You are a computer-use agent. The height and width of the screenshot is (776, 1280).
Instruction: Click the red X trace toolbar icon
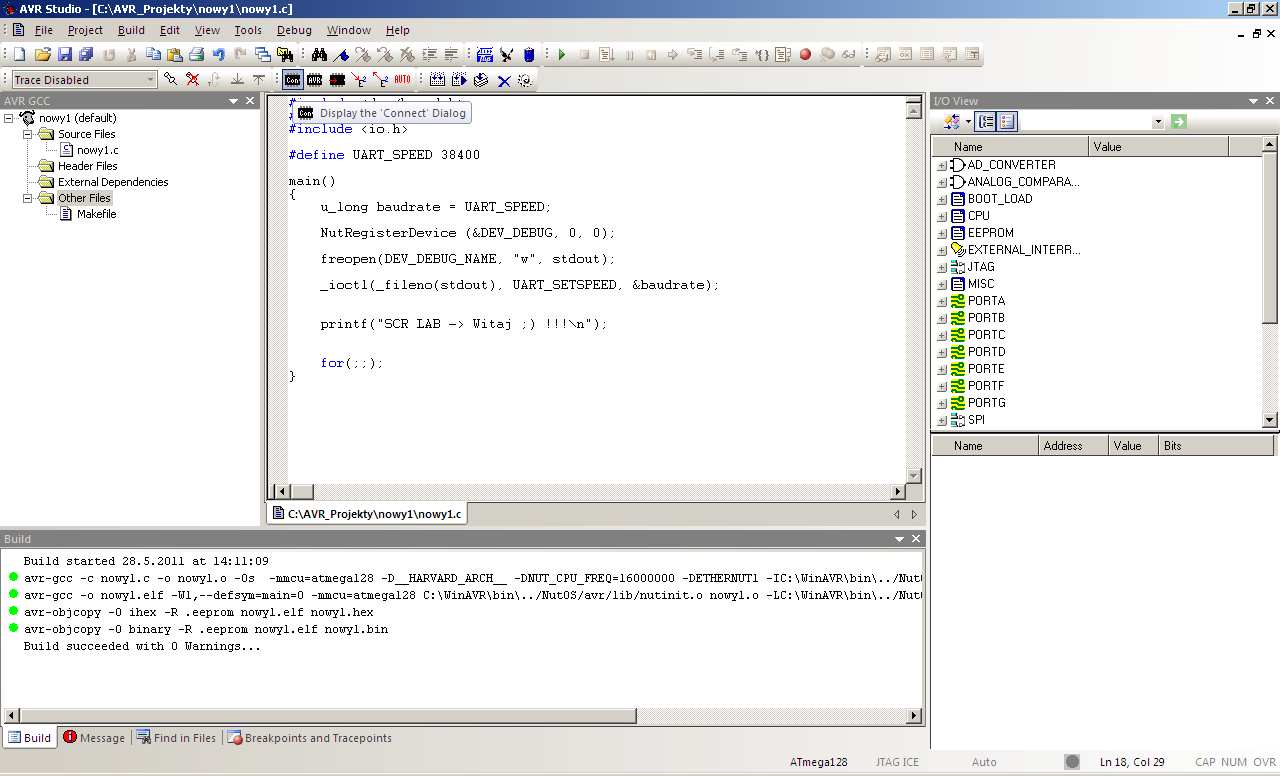[x=192, y=80]
